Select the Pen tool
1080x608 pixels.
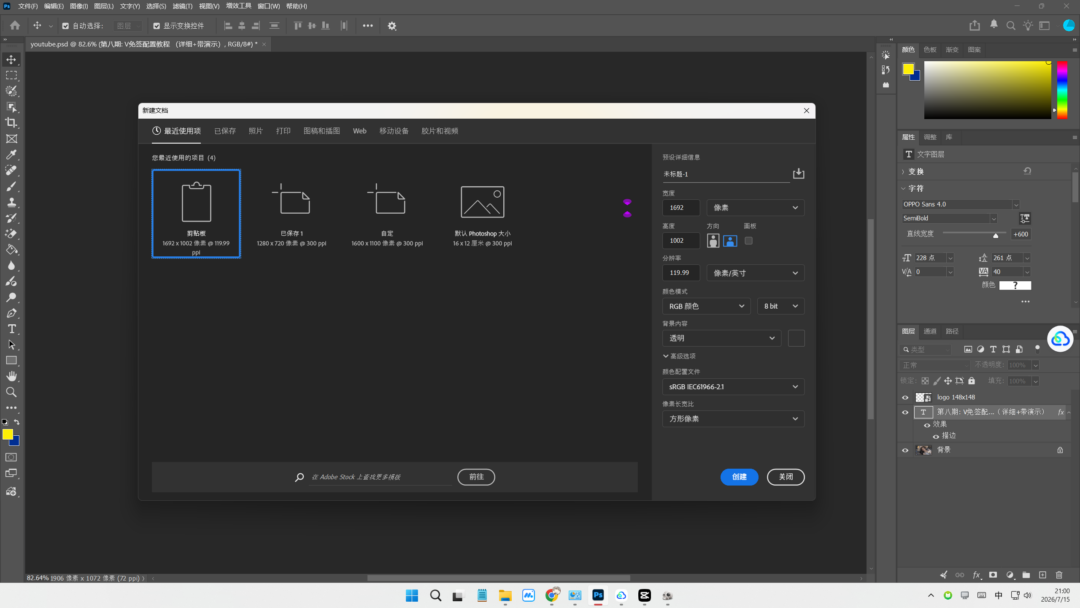[12, 313]
